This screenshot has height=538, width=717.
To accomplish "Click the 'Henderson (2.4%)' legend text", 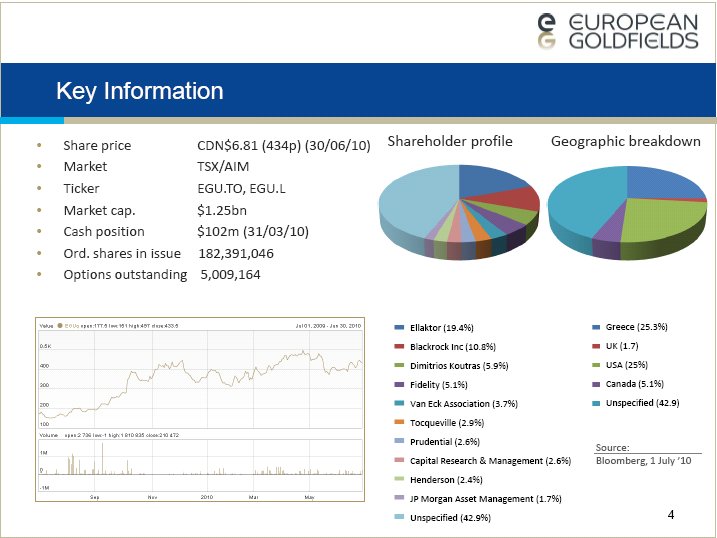I will (446, 480).
